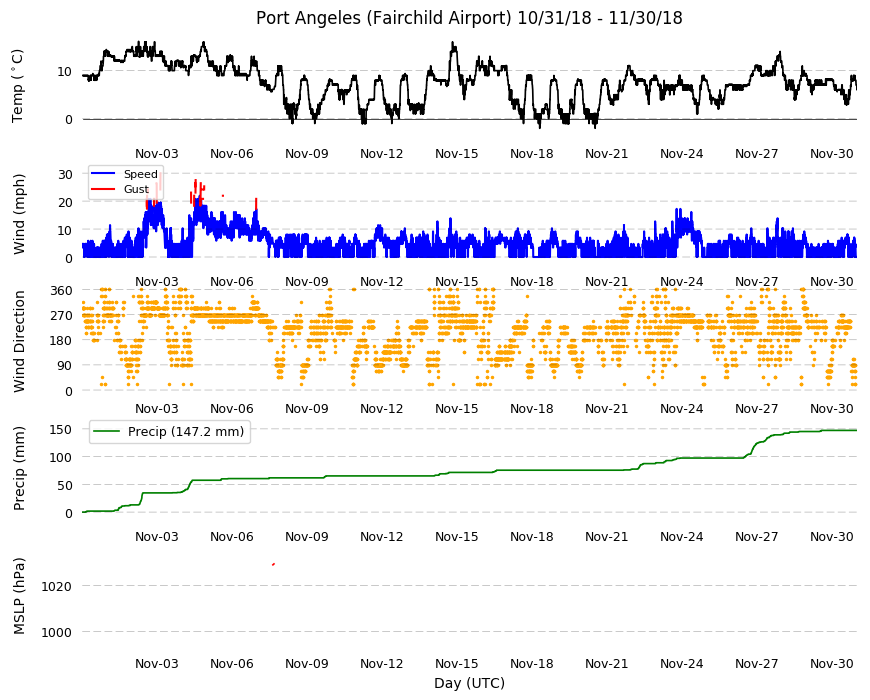Click the small red point in MSLP plot
870x700 pixels.
(273, 564)
